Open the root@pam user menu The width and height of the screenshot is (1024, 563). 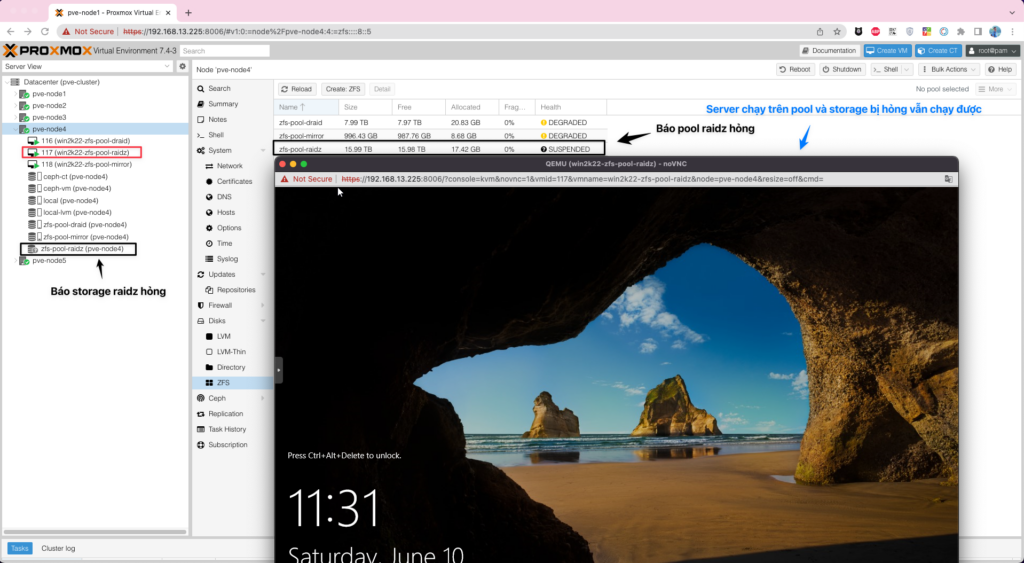(x=992, y=51)
